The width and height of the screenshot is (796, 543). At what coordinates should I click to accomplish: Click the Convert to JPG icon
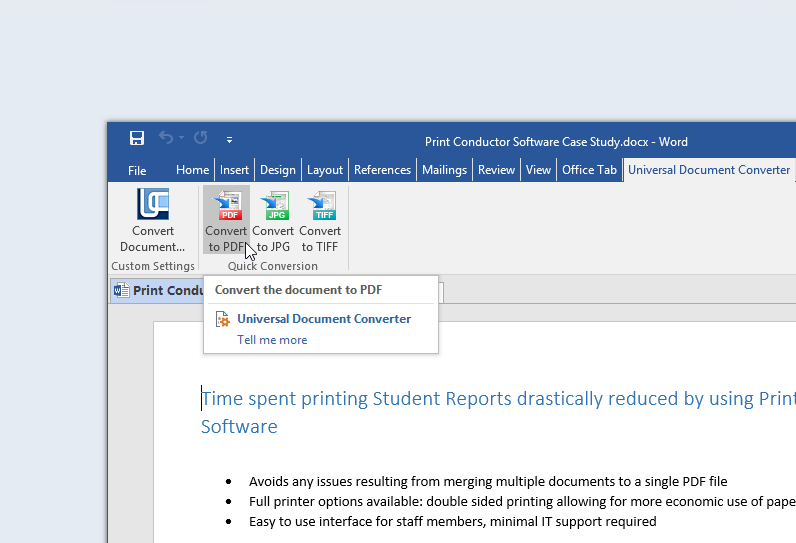pos(274,206)
